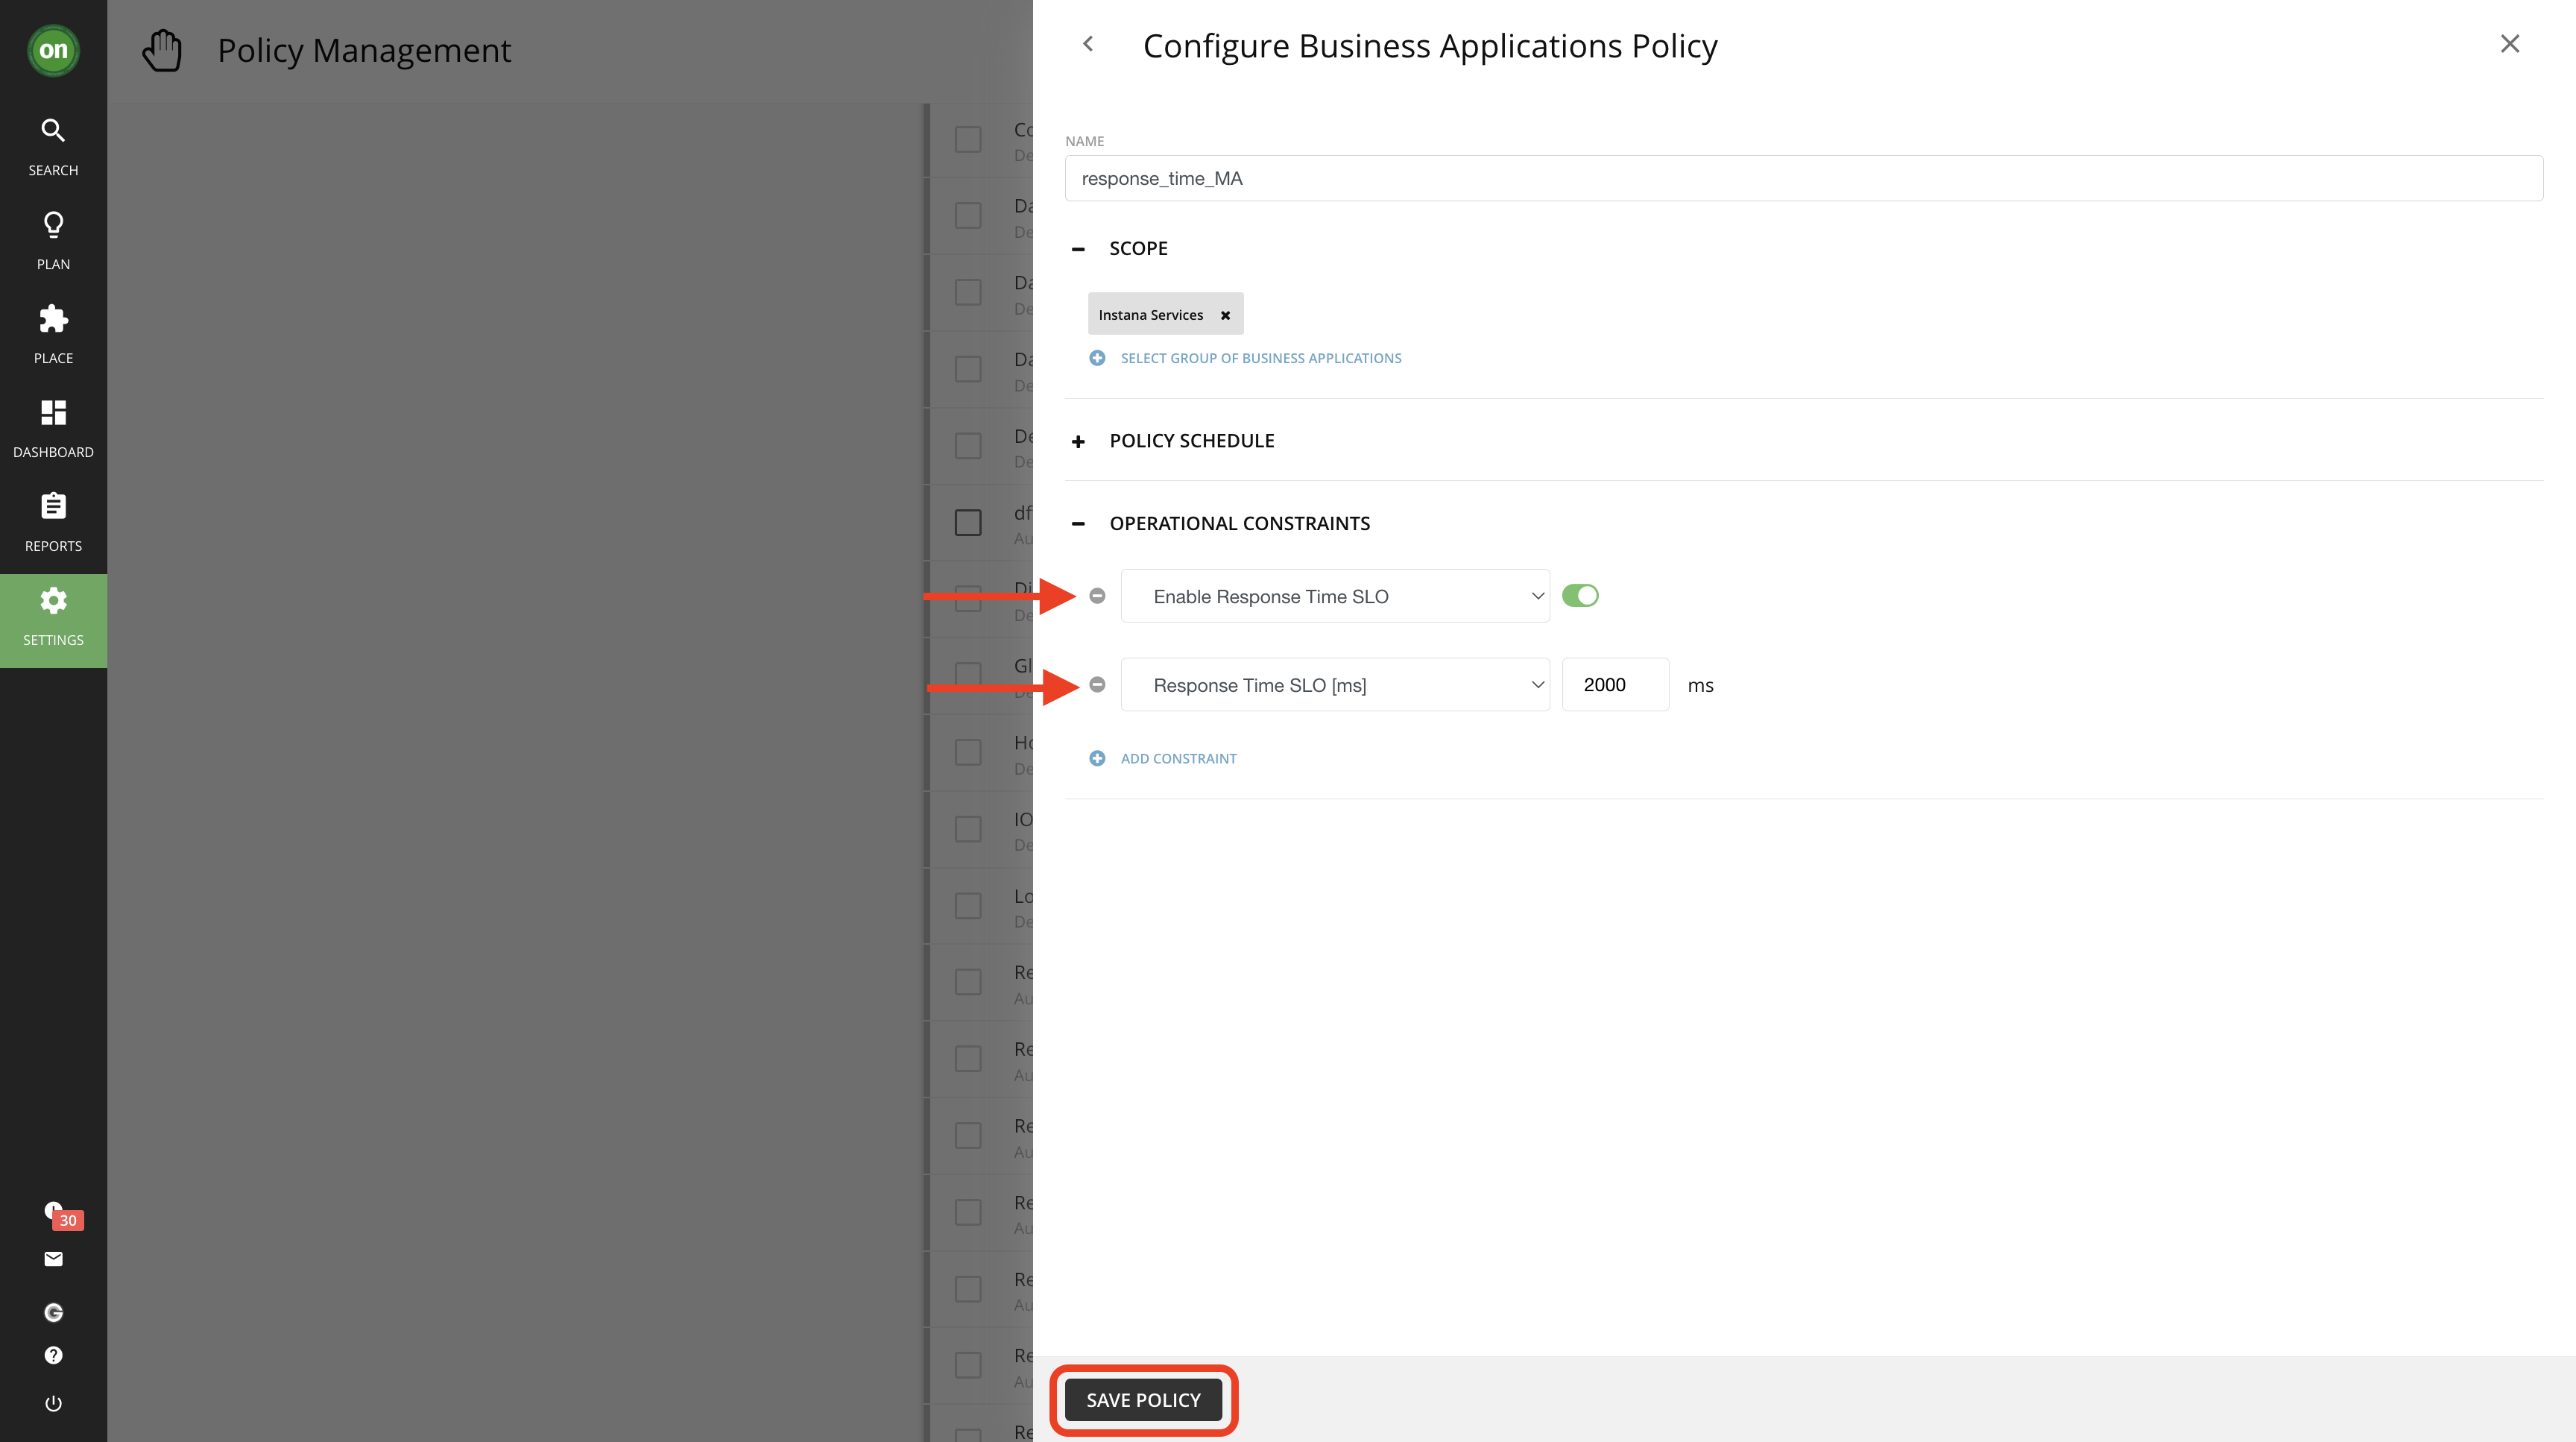Click the power logout icon
This screenshot has height=1442, width=2576.
click(x=54, y=1403)
